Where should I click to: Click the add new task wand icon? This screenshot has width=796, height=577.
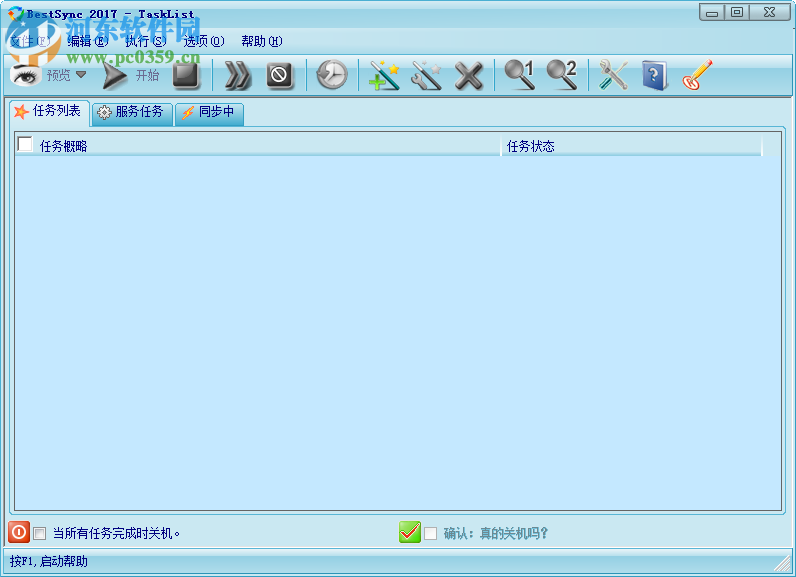384,75
